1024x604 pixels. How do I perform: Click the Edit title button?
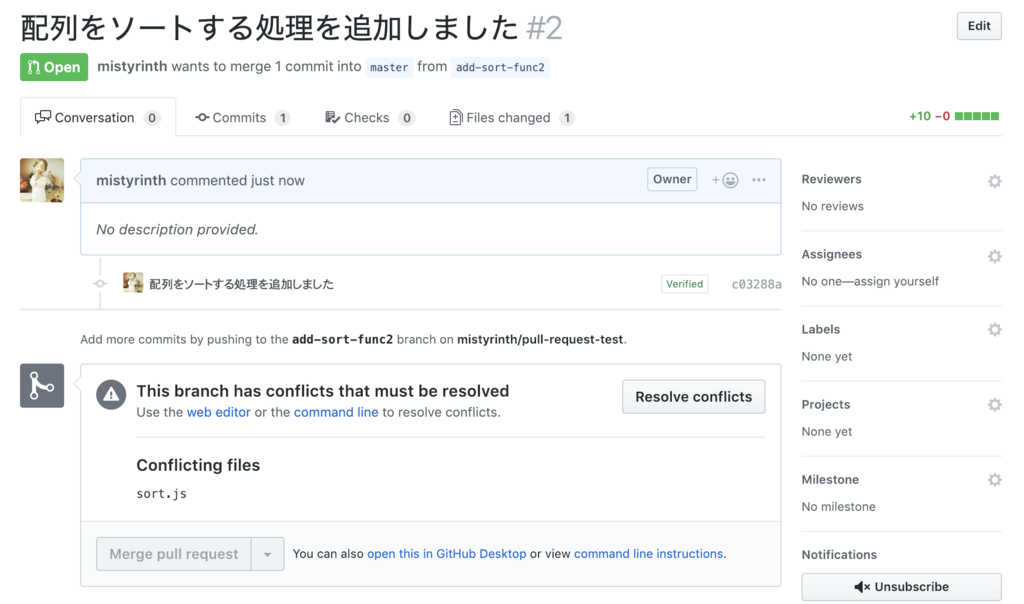pyautogui.click(x=978, y=26)
